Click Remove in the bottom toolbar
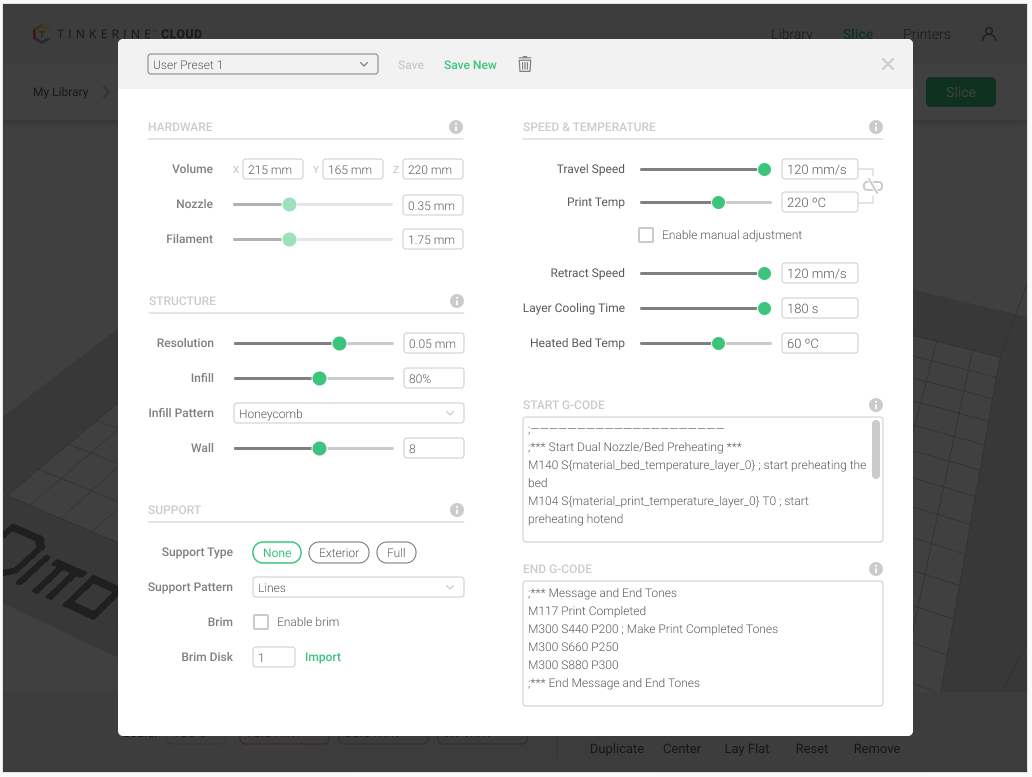Image resolution: width=1032 pixels, height=777 pixels. pyautogui.click(x=877, y=749)
